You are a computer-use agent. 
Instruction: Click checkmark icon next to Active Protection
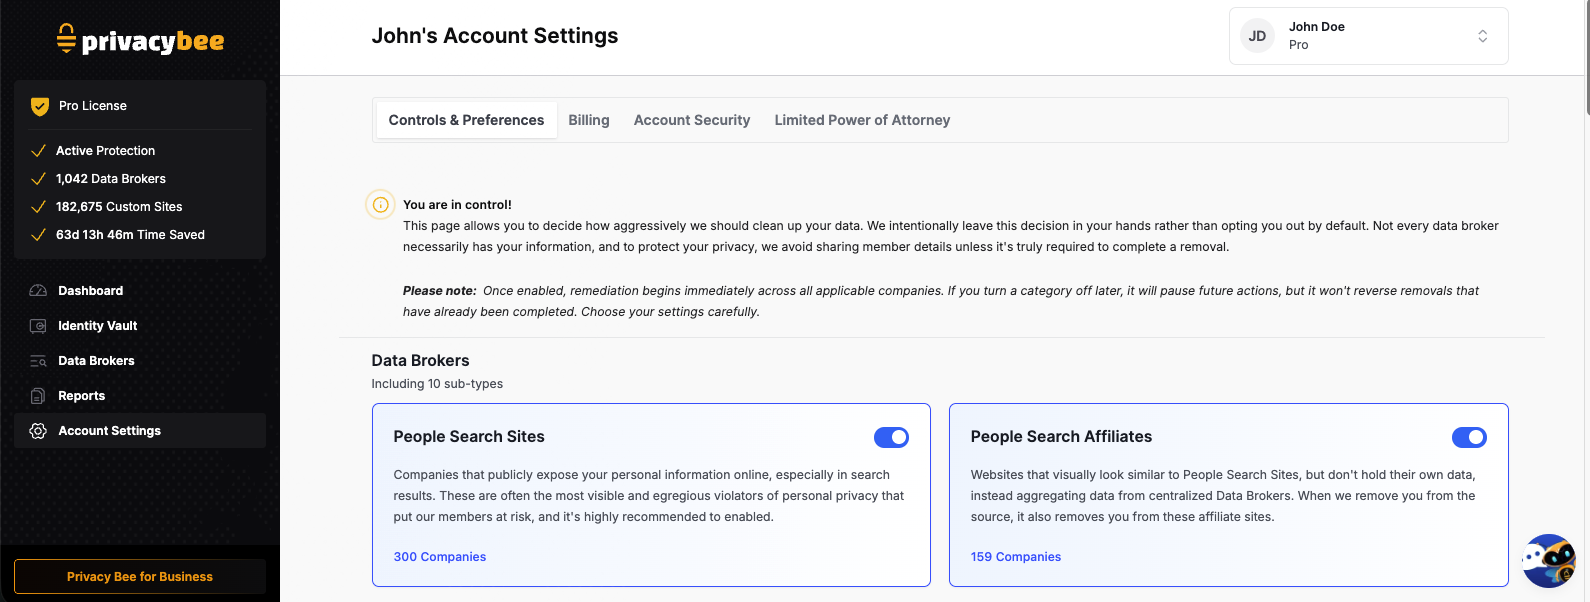tap(39, 151)
